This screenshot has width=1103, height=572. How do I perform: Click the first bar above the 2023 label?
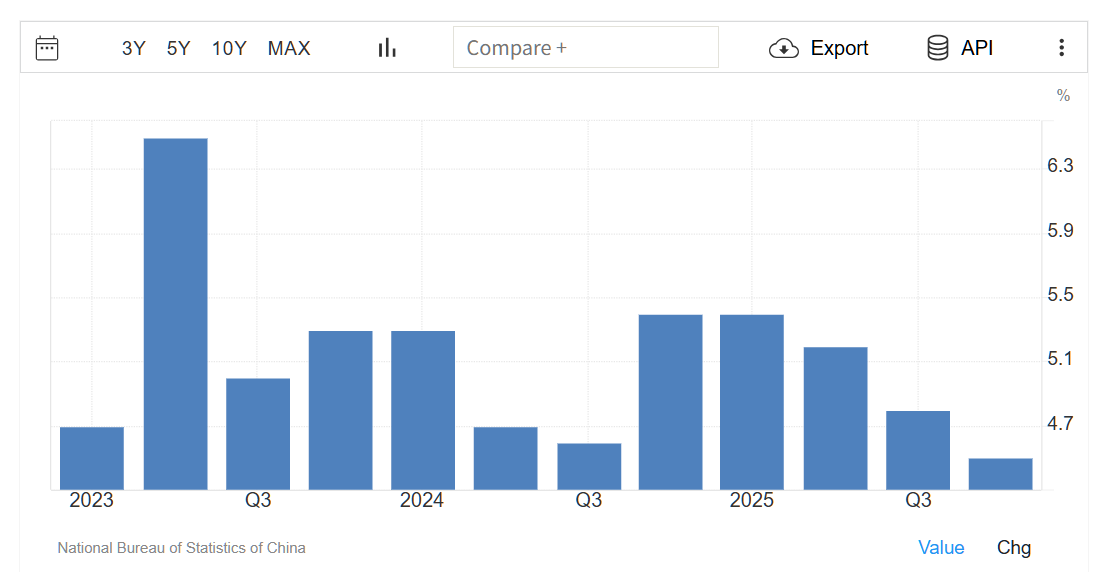click(92, 458)
